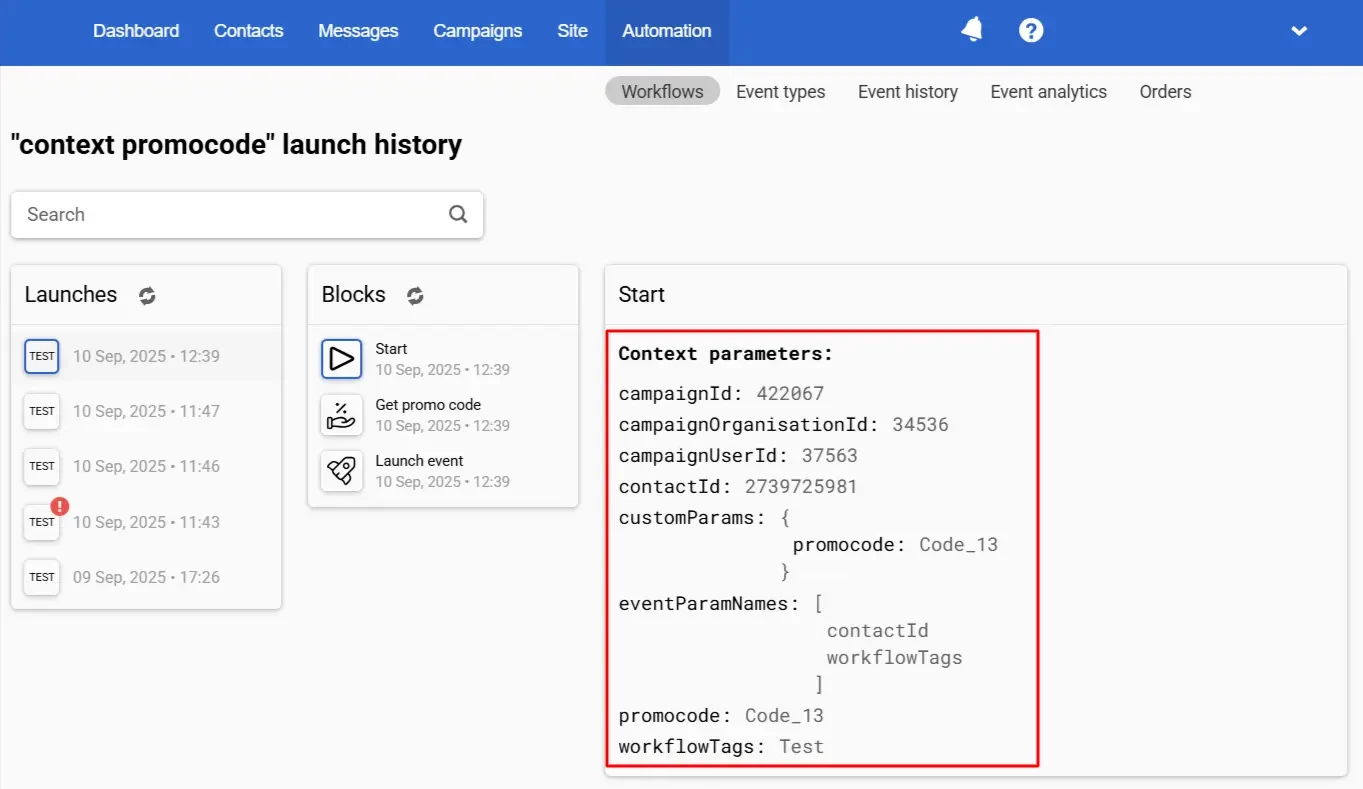Refresh the Blocks list
This screenshot has height=789, width=1363.
pos(415,295)
